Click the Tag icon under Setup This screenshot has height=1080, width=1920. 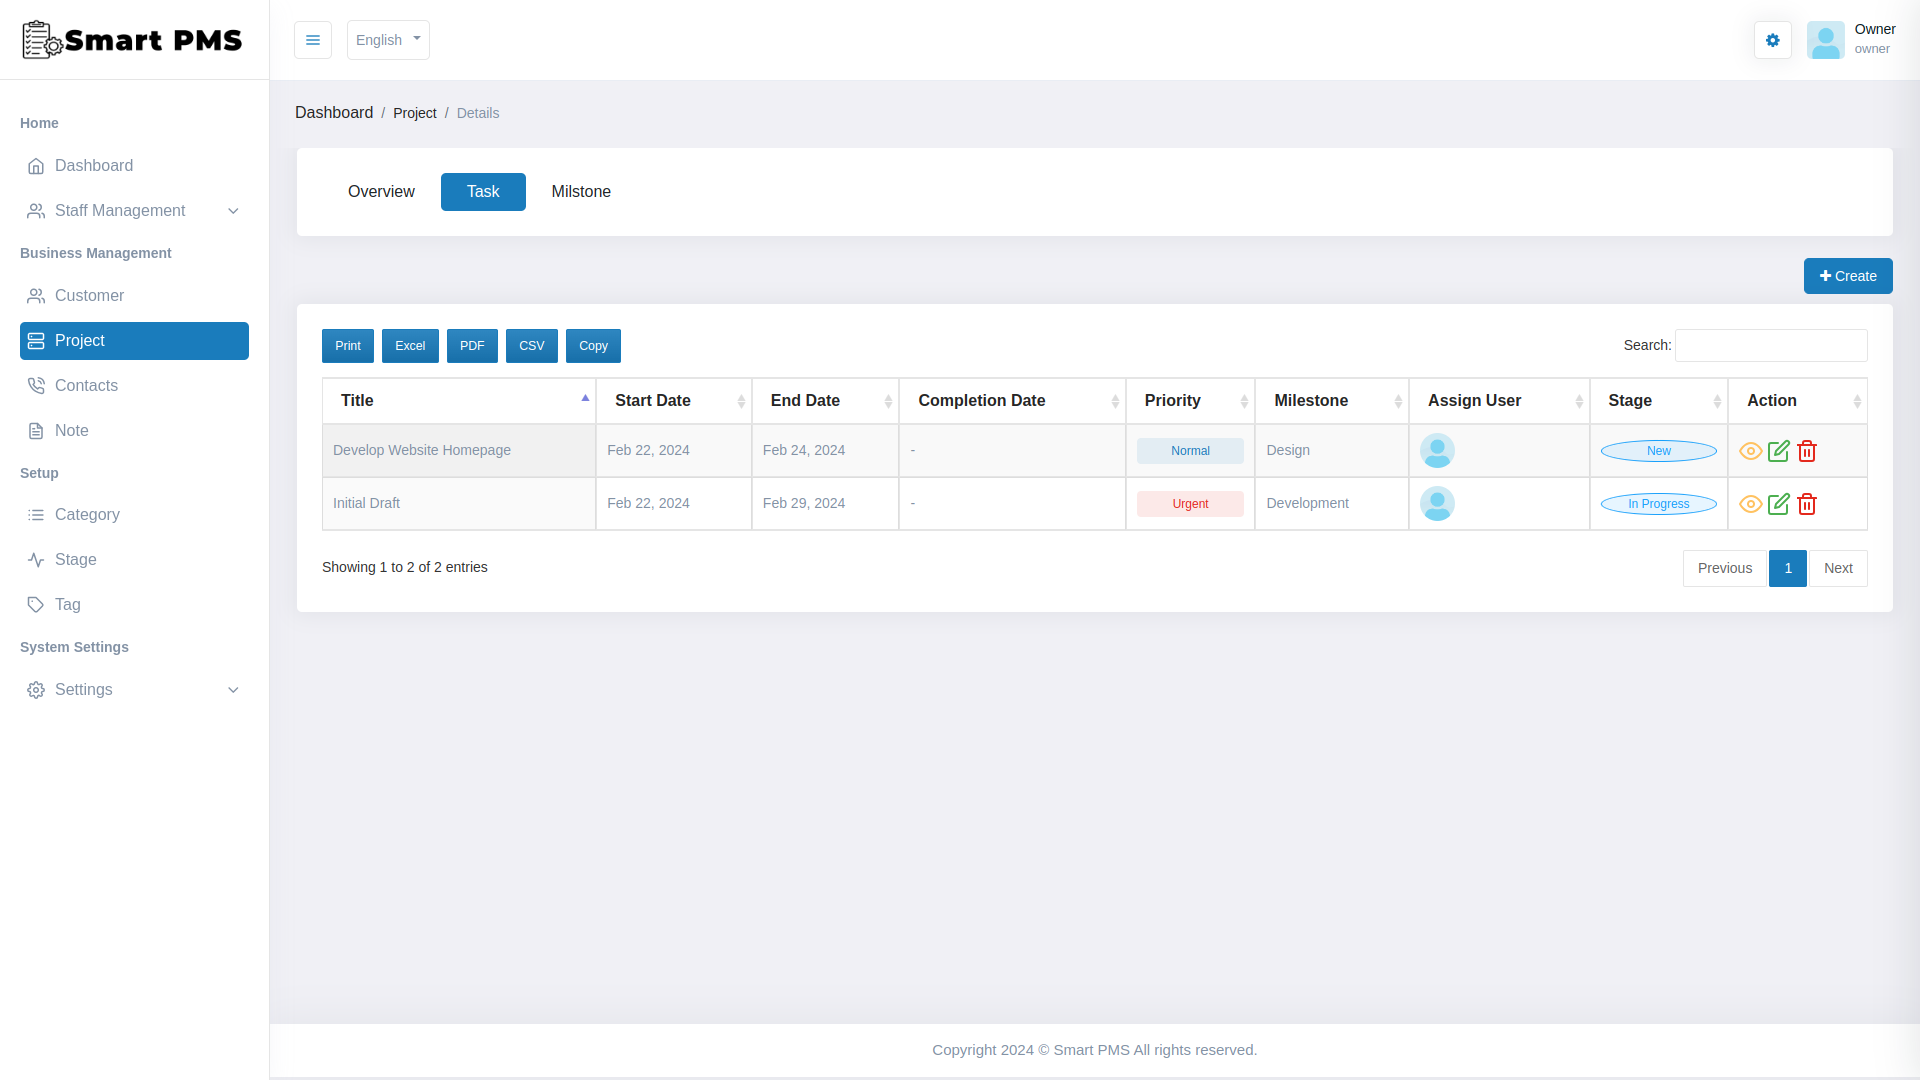36,604
